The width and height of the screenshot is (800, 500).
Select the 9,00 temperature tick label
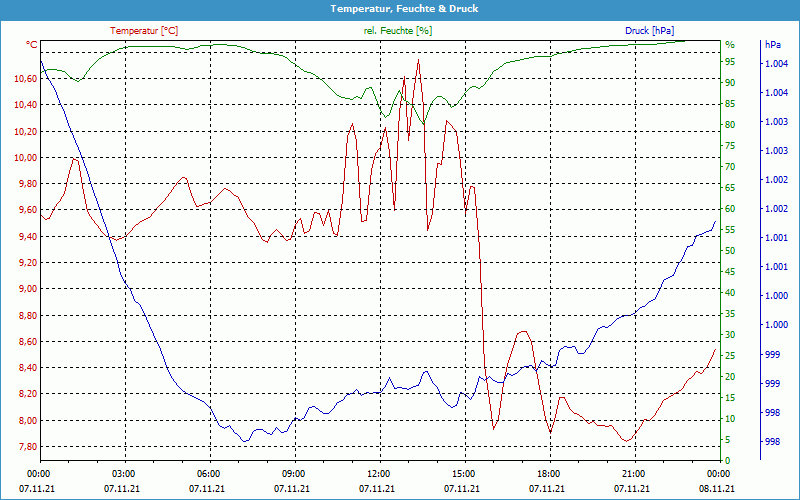[x=26, y=289]
